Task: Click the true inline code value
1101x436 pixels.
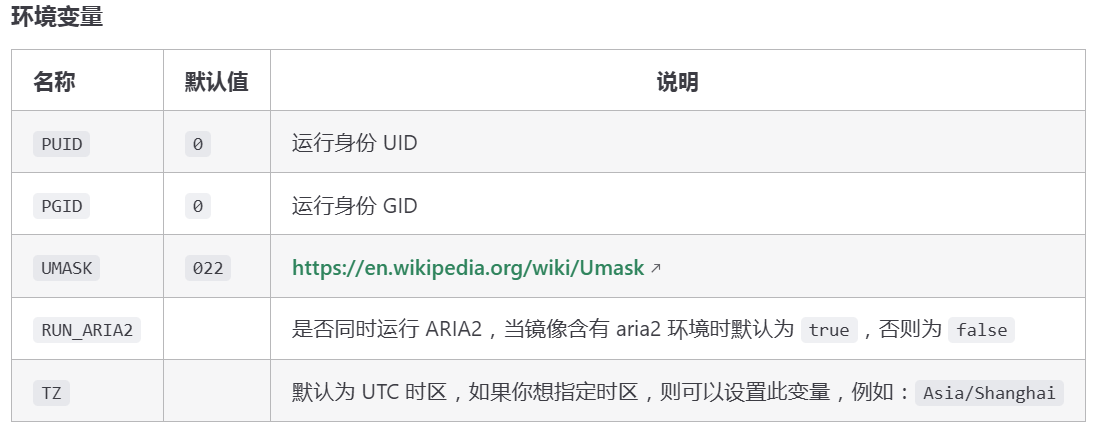Action: (x=829, y=330)
